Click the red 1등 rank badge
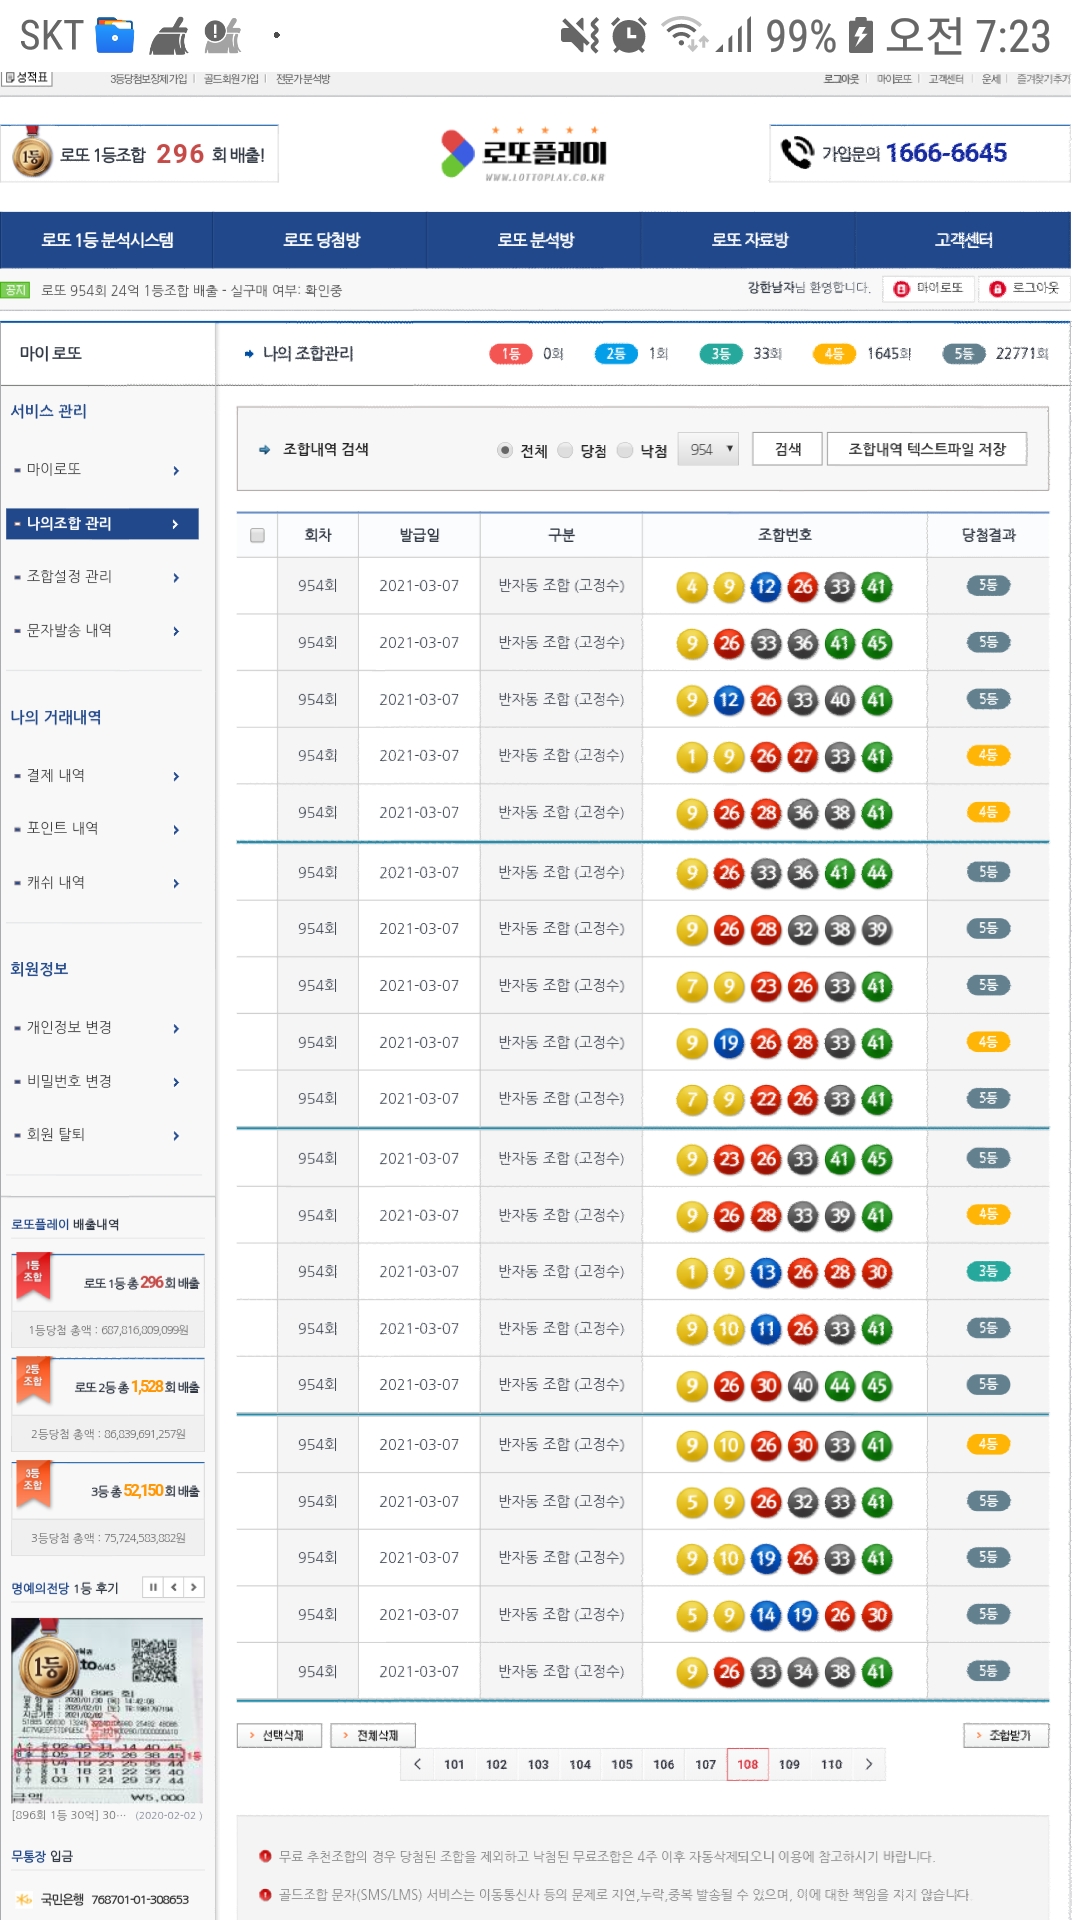 tap(511, 354)
